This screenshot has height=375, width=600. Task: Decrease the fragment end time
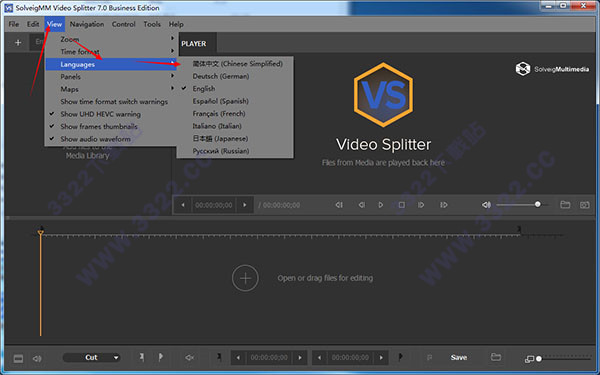[x=319, y=358]
